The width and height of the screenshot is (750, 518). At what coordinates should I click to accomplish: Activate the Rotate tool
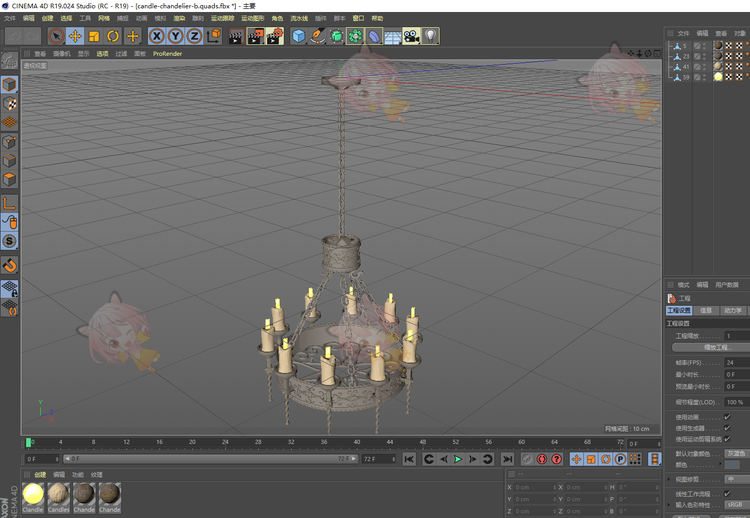[113, 36]
